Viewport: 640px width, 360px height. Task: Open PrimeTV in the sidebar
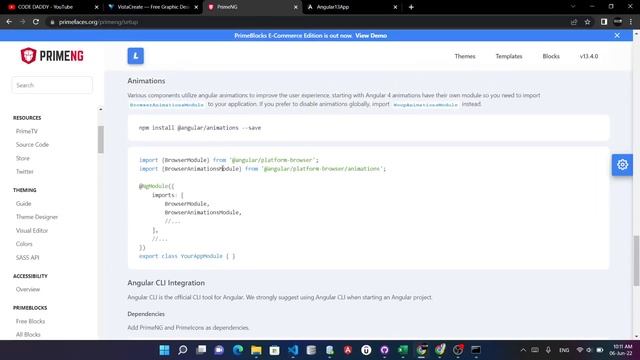click(27, 131)
